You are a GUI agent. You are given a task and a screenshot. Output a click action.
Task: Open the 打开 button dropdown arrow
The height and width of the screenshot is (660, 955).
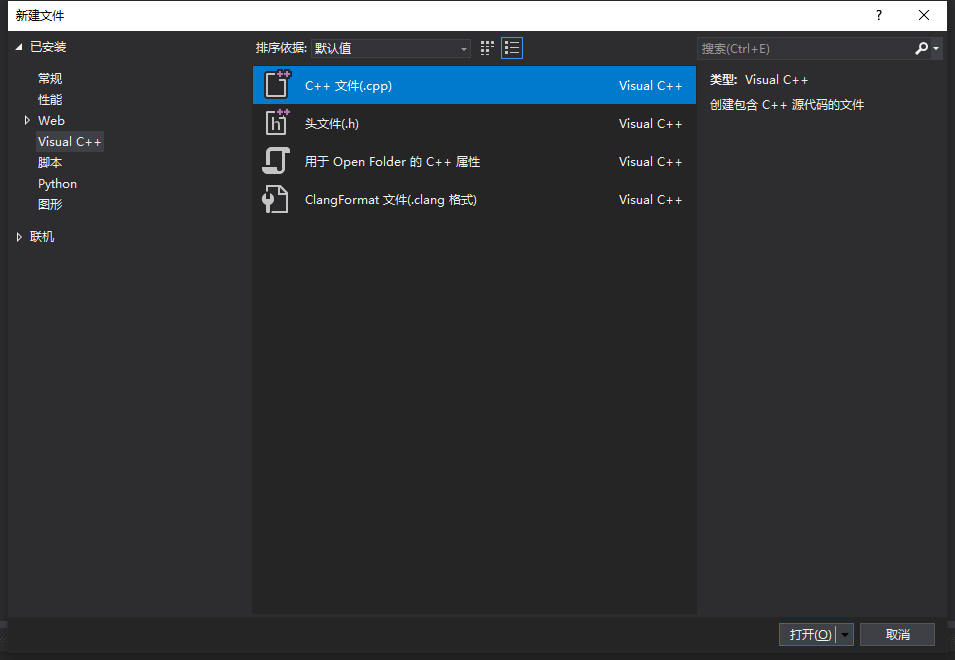coord(845,634)
